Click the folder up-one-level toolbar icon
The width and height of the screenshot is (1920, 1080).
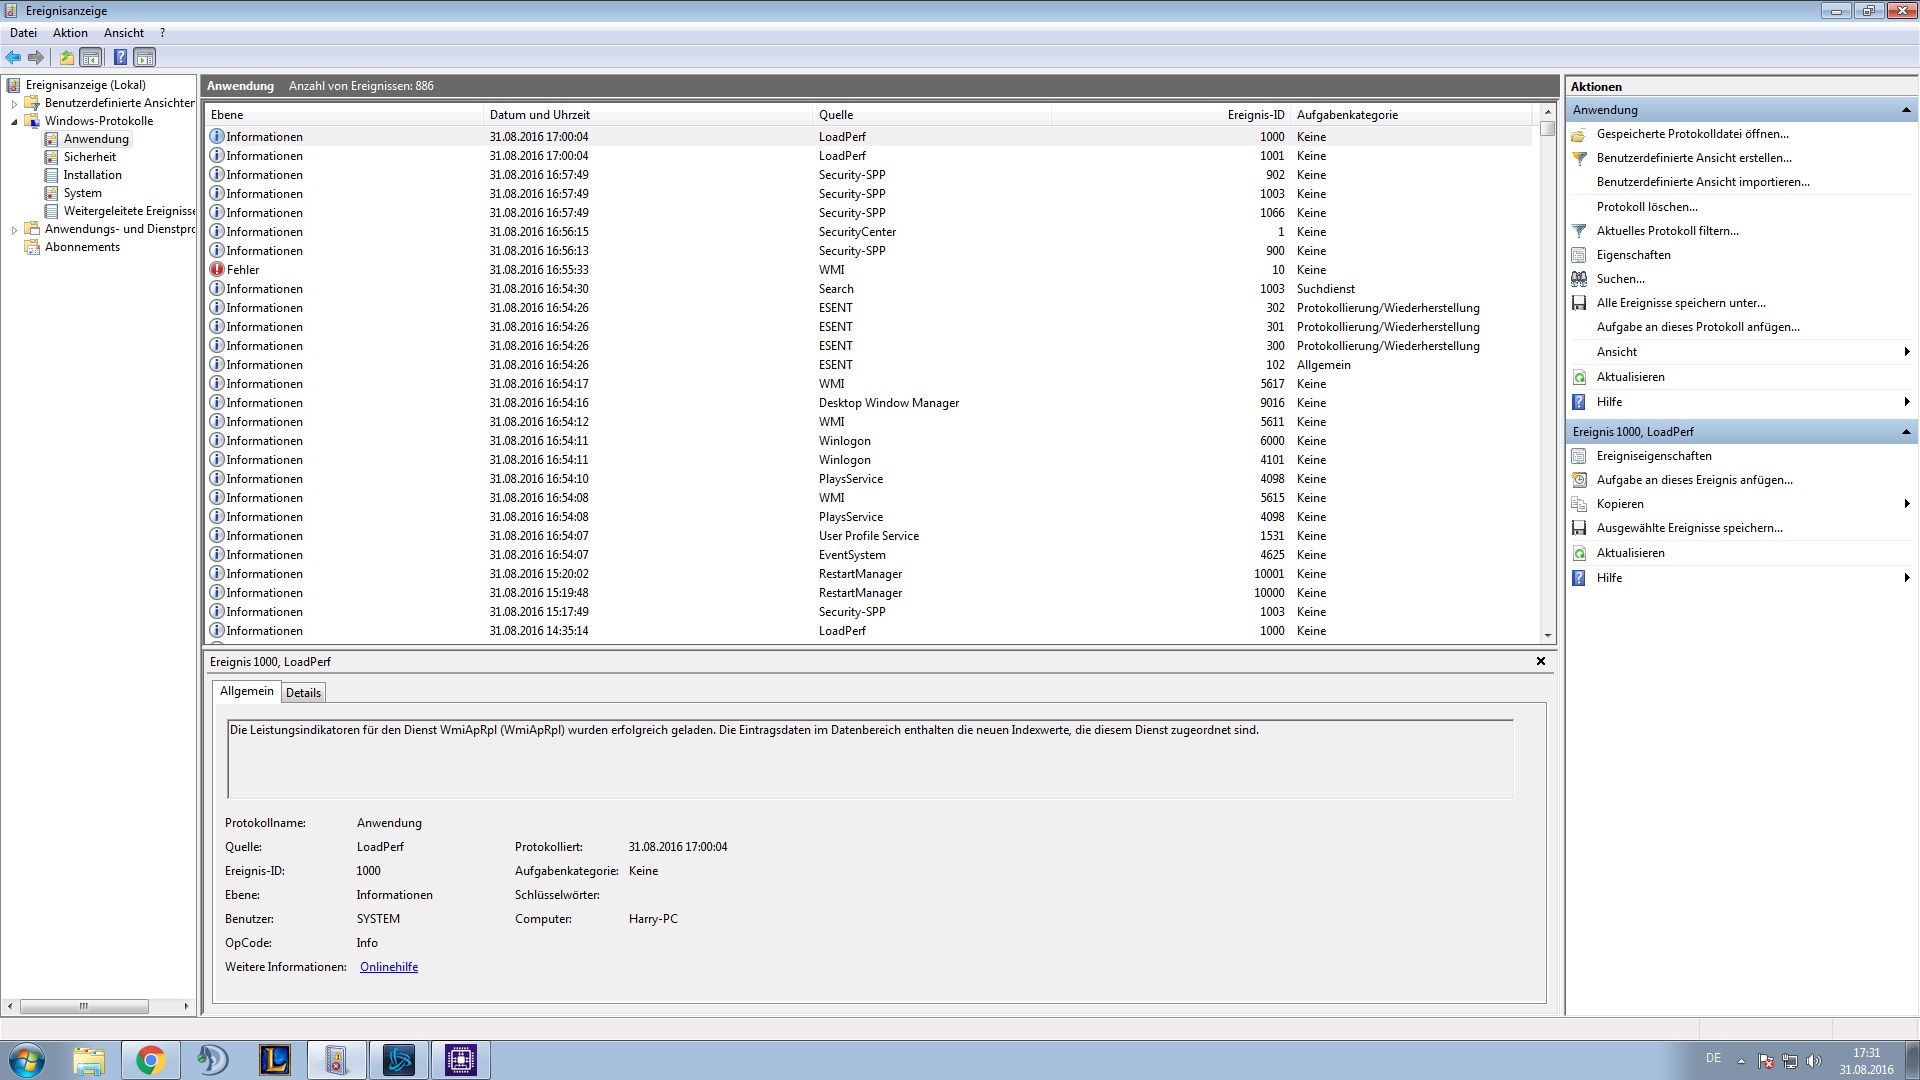click(x=66, y=58)
